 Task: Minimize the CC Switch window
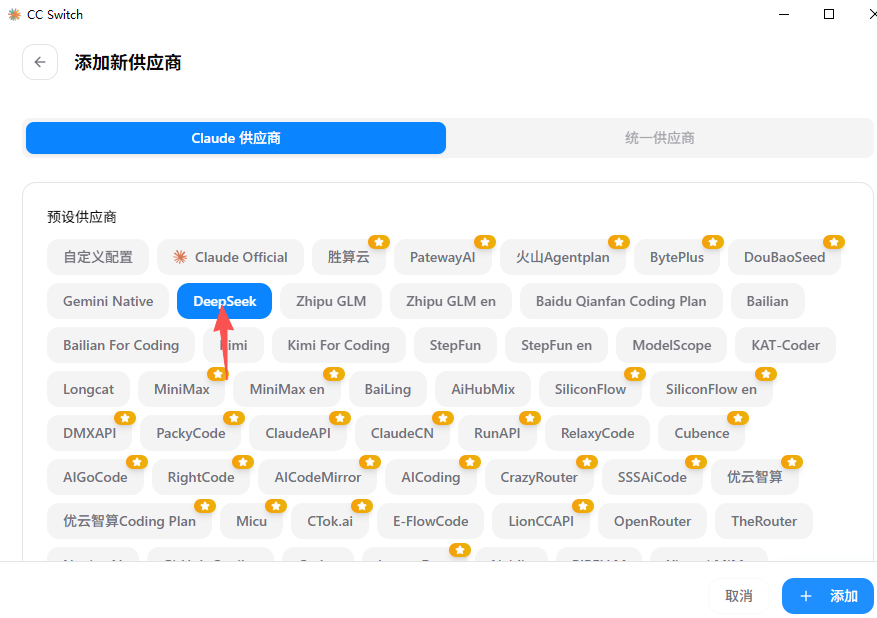pyautogui.click(x=784, y=14)
